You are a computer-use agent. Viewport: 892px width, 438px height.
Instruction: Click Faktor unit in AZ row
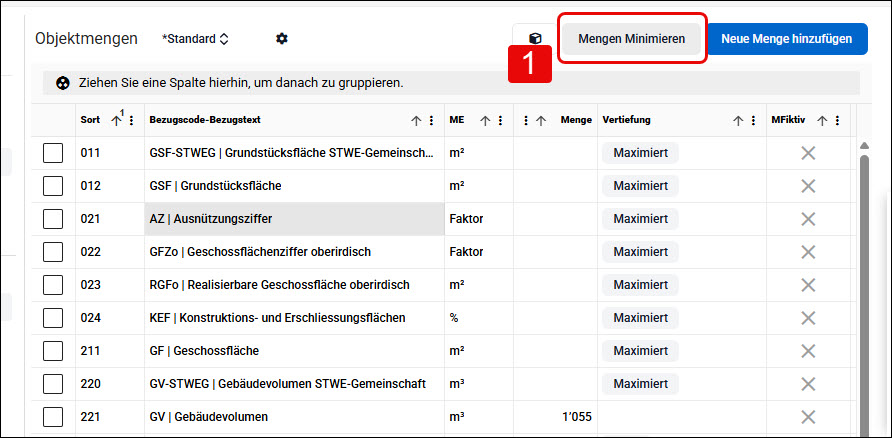pos(466,219)
